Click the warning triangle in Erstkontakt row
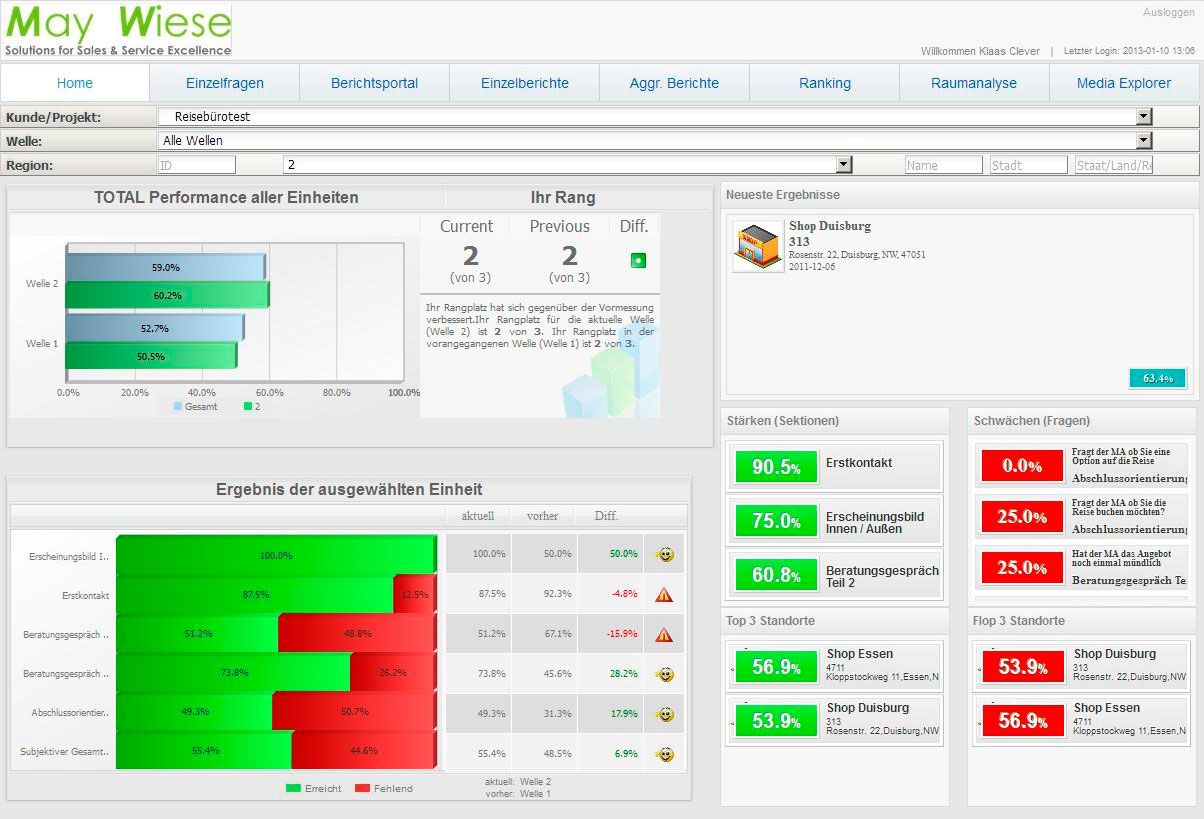The image size is (1204, 819). tap(664, 594)
